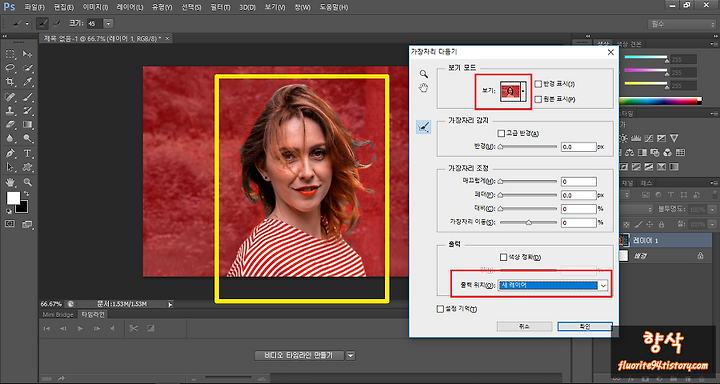Select the Lasso tool
Image resolution: width=720 pixels, height=384 pixels.
[x=10, y=68]
